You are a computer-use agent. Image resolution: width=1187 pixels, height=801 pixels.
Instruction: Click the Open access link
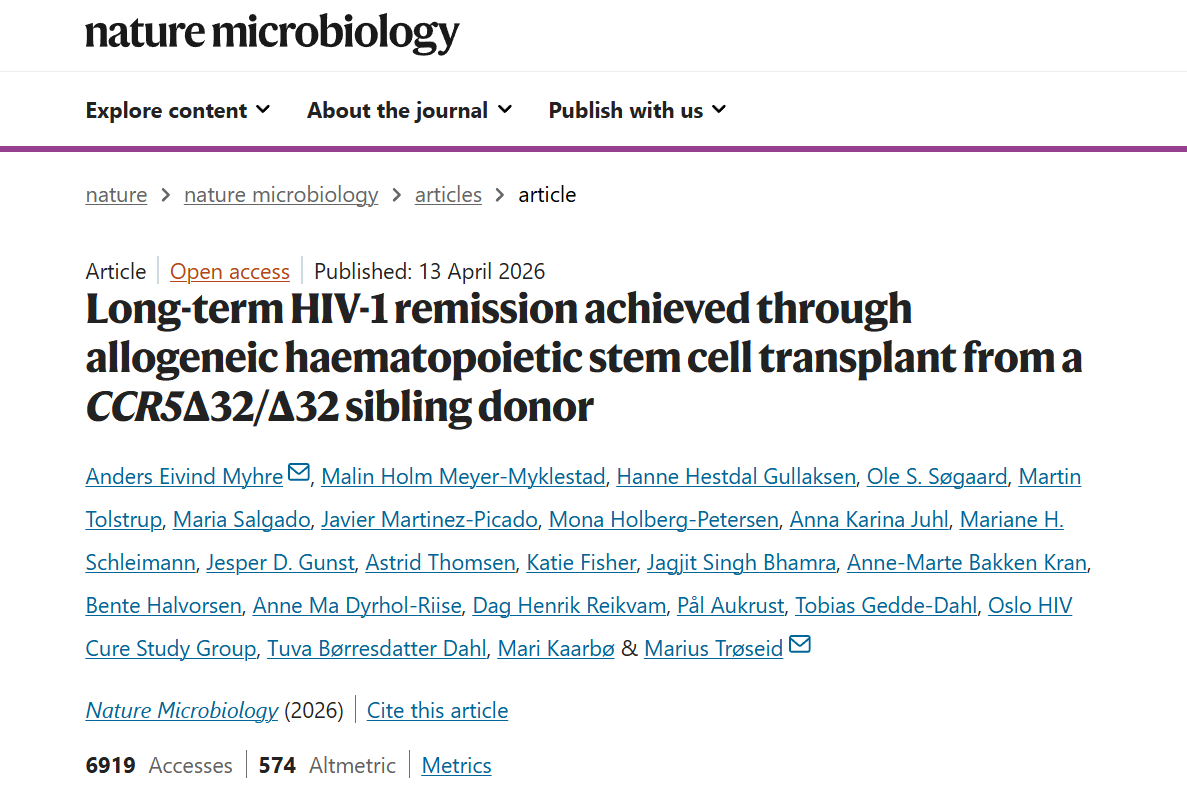click(230, 271)
